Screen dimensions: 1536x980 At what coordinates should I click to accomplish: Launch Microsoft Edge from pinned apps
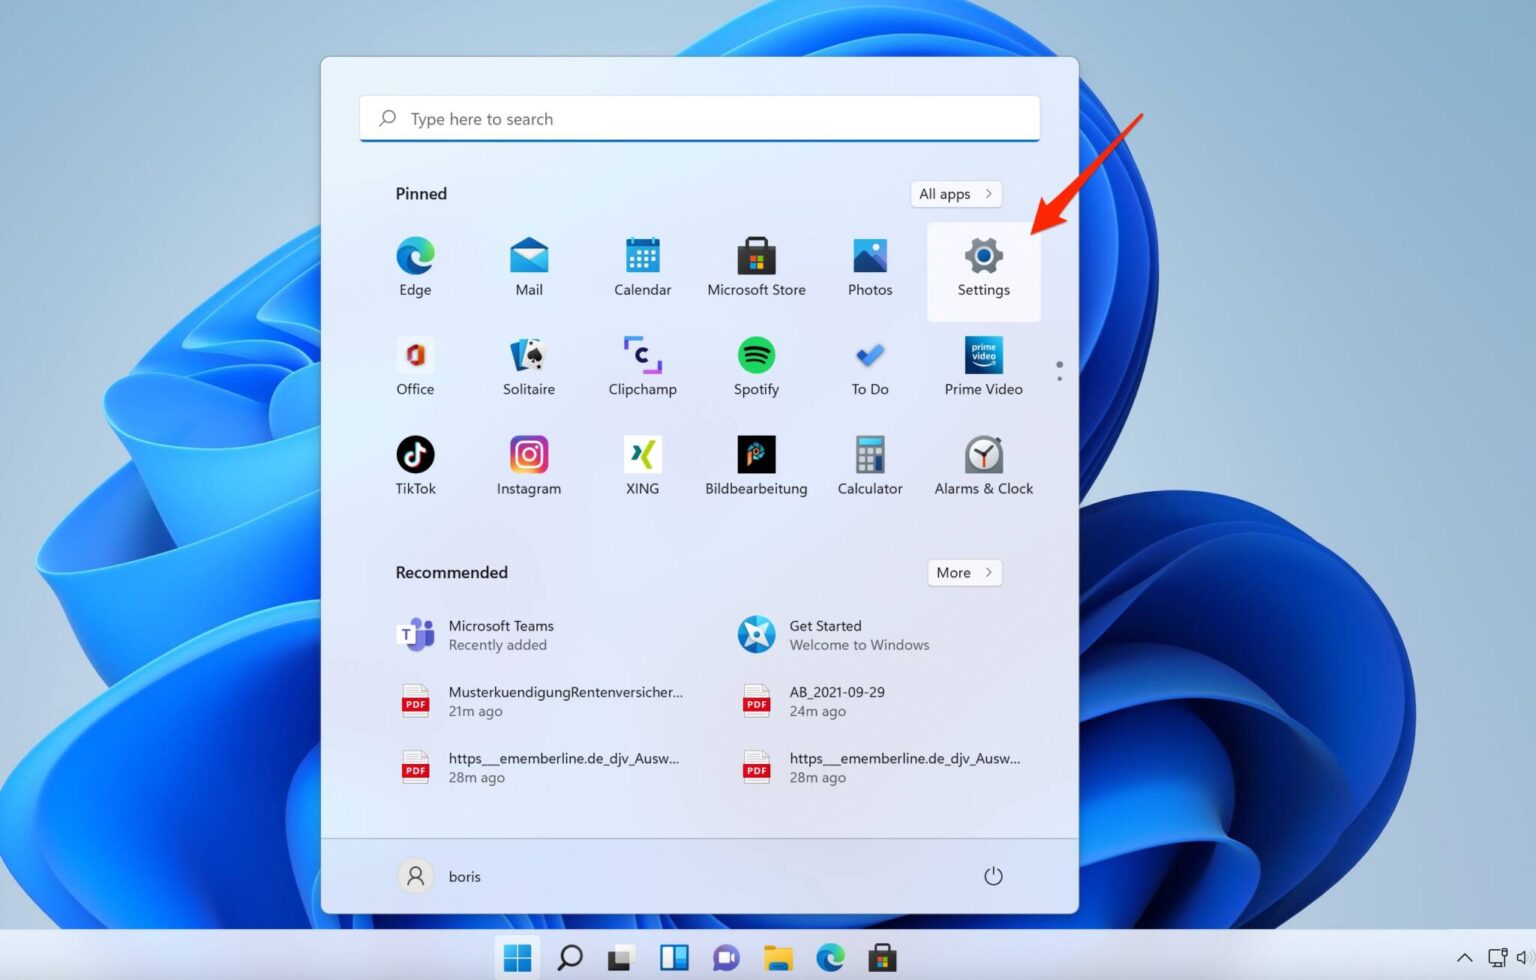point(415,265)
